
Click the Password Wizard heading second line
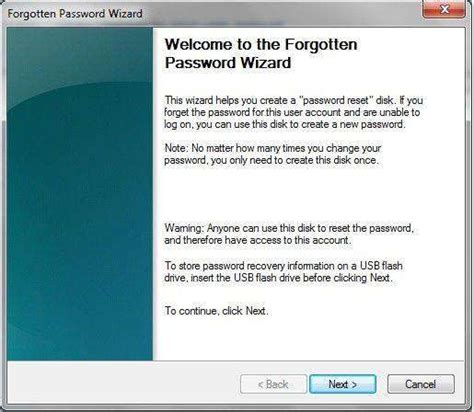pyautogui.click(x=228, y=63)
